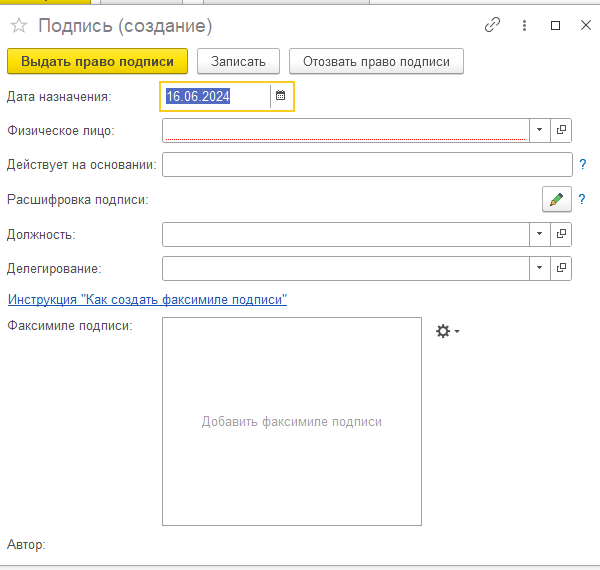The width and height of the screenshot is (600, 570).
Task: Close the Подпись (создание) form
Action: click(586, 26)
